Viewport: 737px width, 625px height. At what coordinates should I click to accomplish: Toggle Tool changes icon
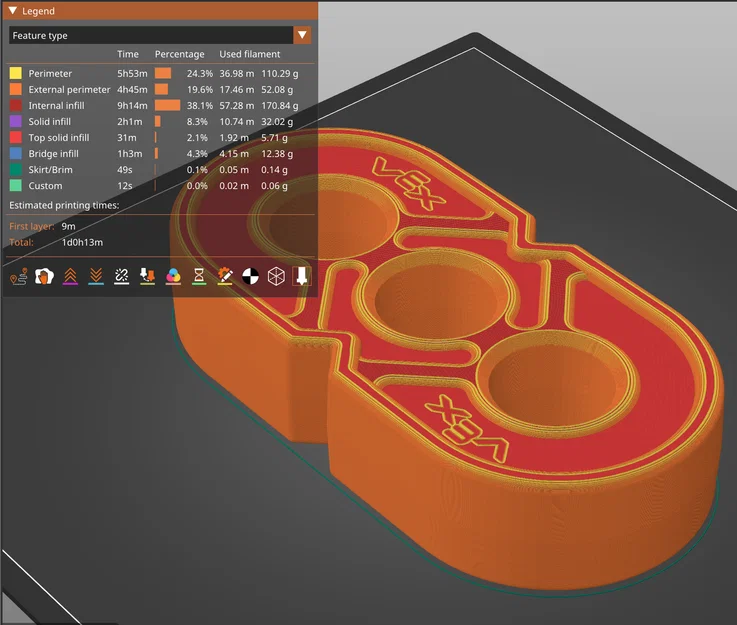pos(148,276)
